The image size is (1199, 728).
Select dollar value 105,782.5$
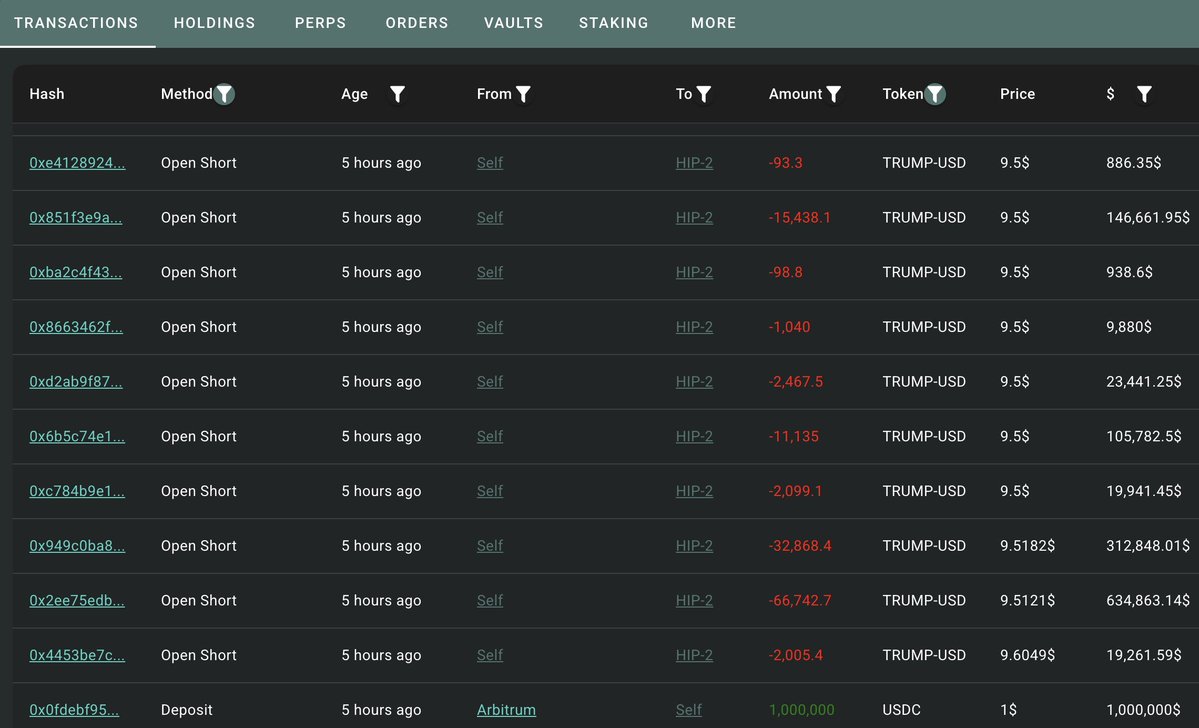[1145, 437]
